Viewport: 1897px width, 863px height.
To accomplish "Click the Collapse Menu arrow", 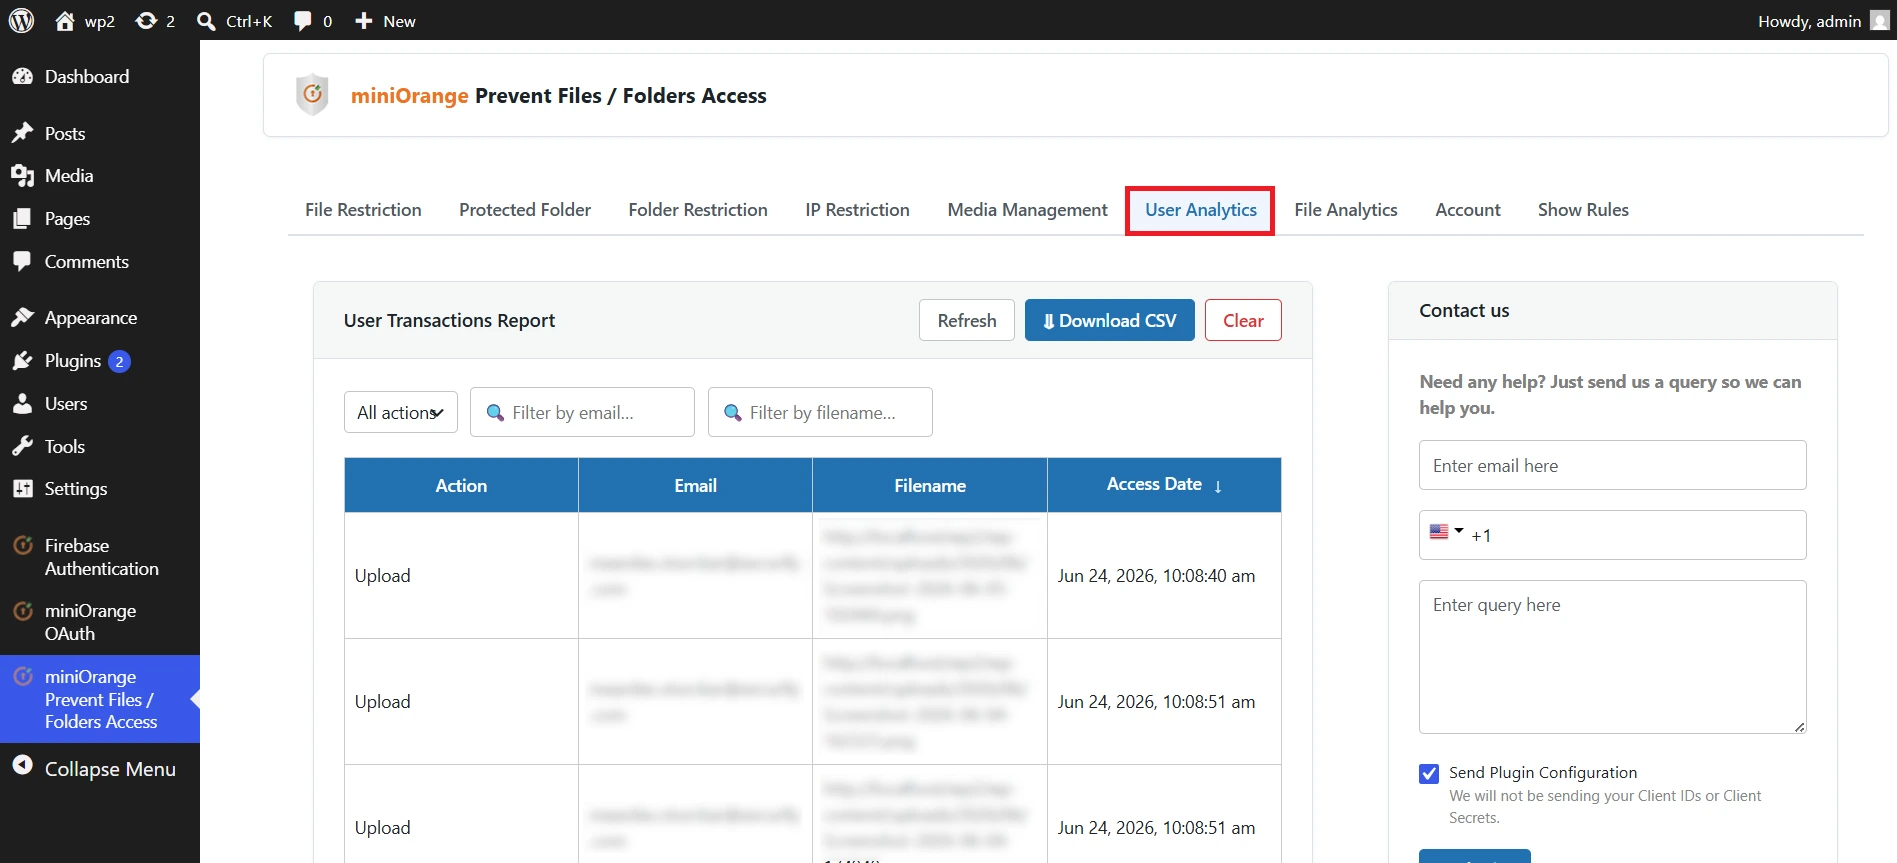I will point(22,766).
